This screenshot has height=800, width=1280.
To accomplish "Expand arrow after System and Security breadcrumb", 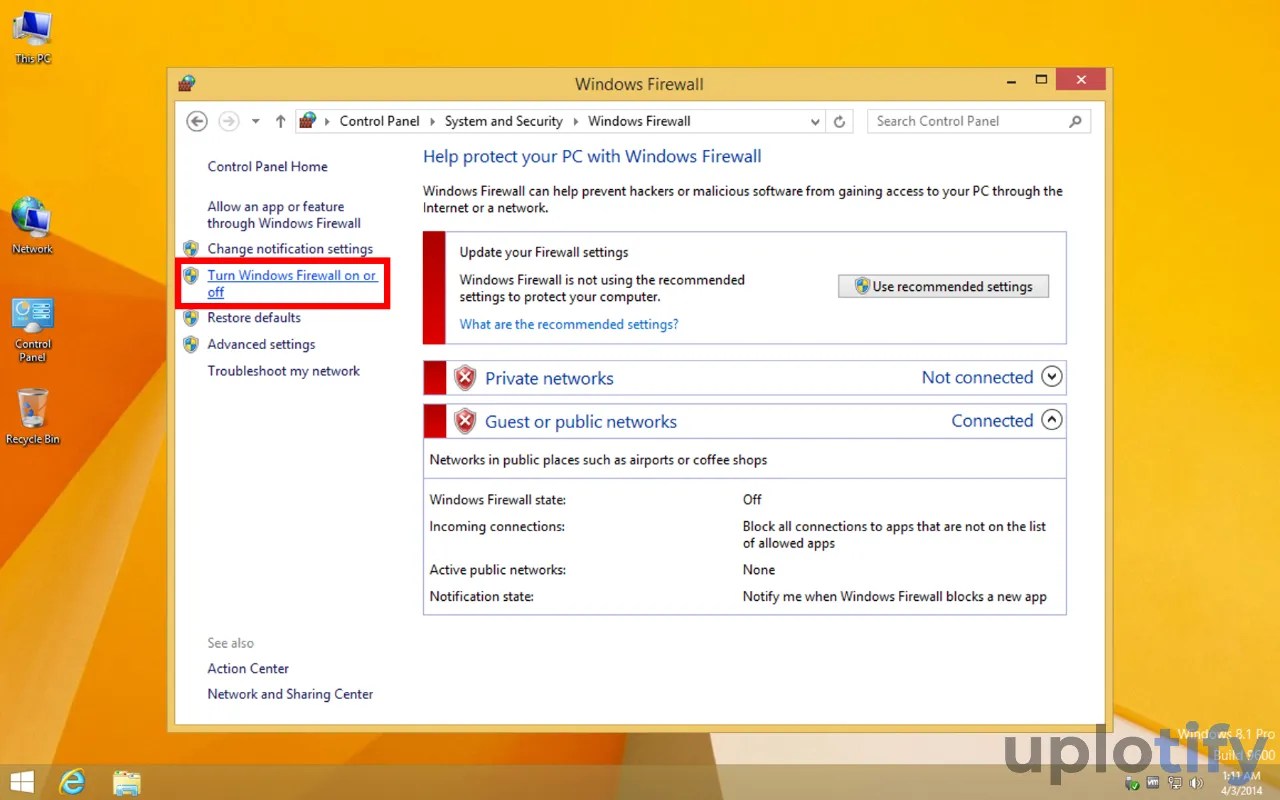I will [x=576, y=121].
